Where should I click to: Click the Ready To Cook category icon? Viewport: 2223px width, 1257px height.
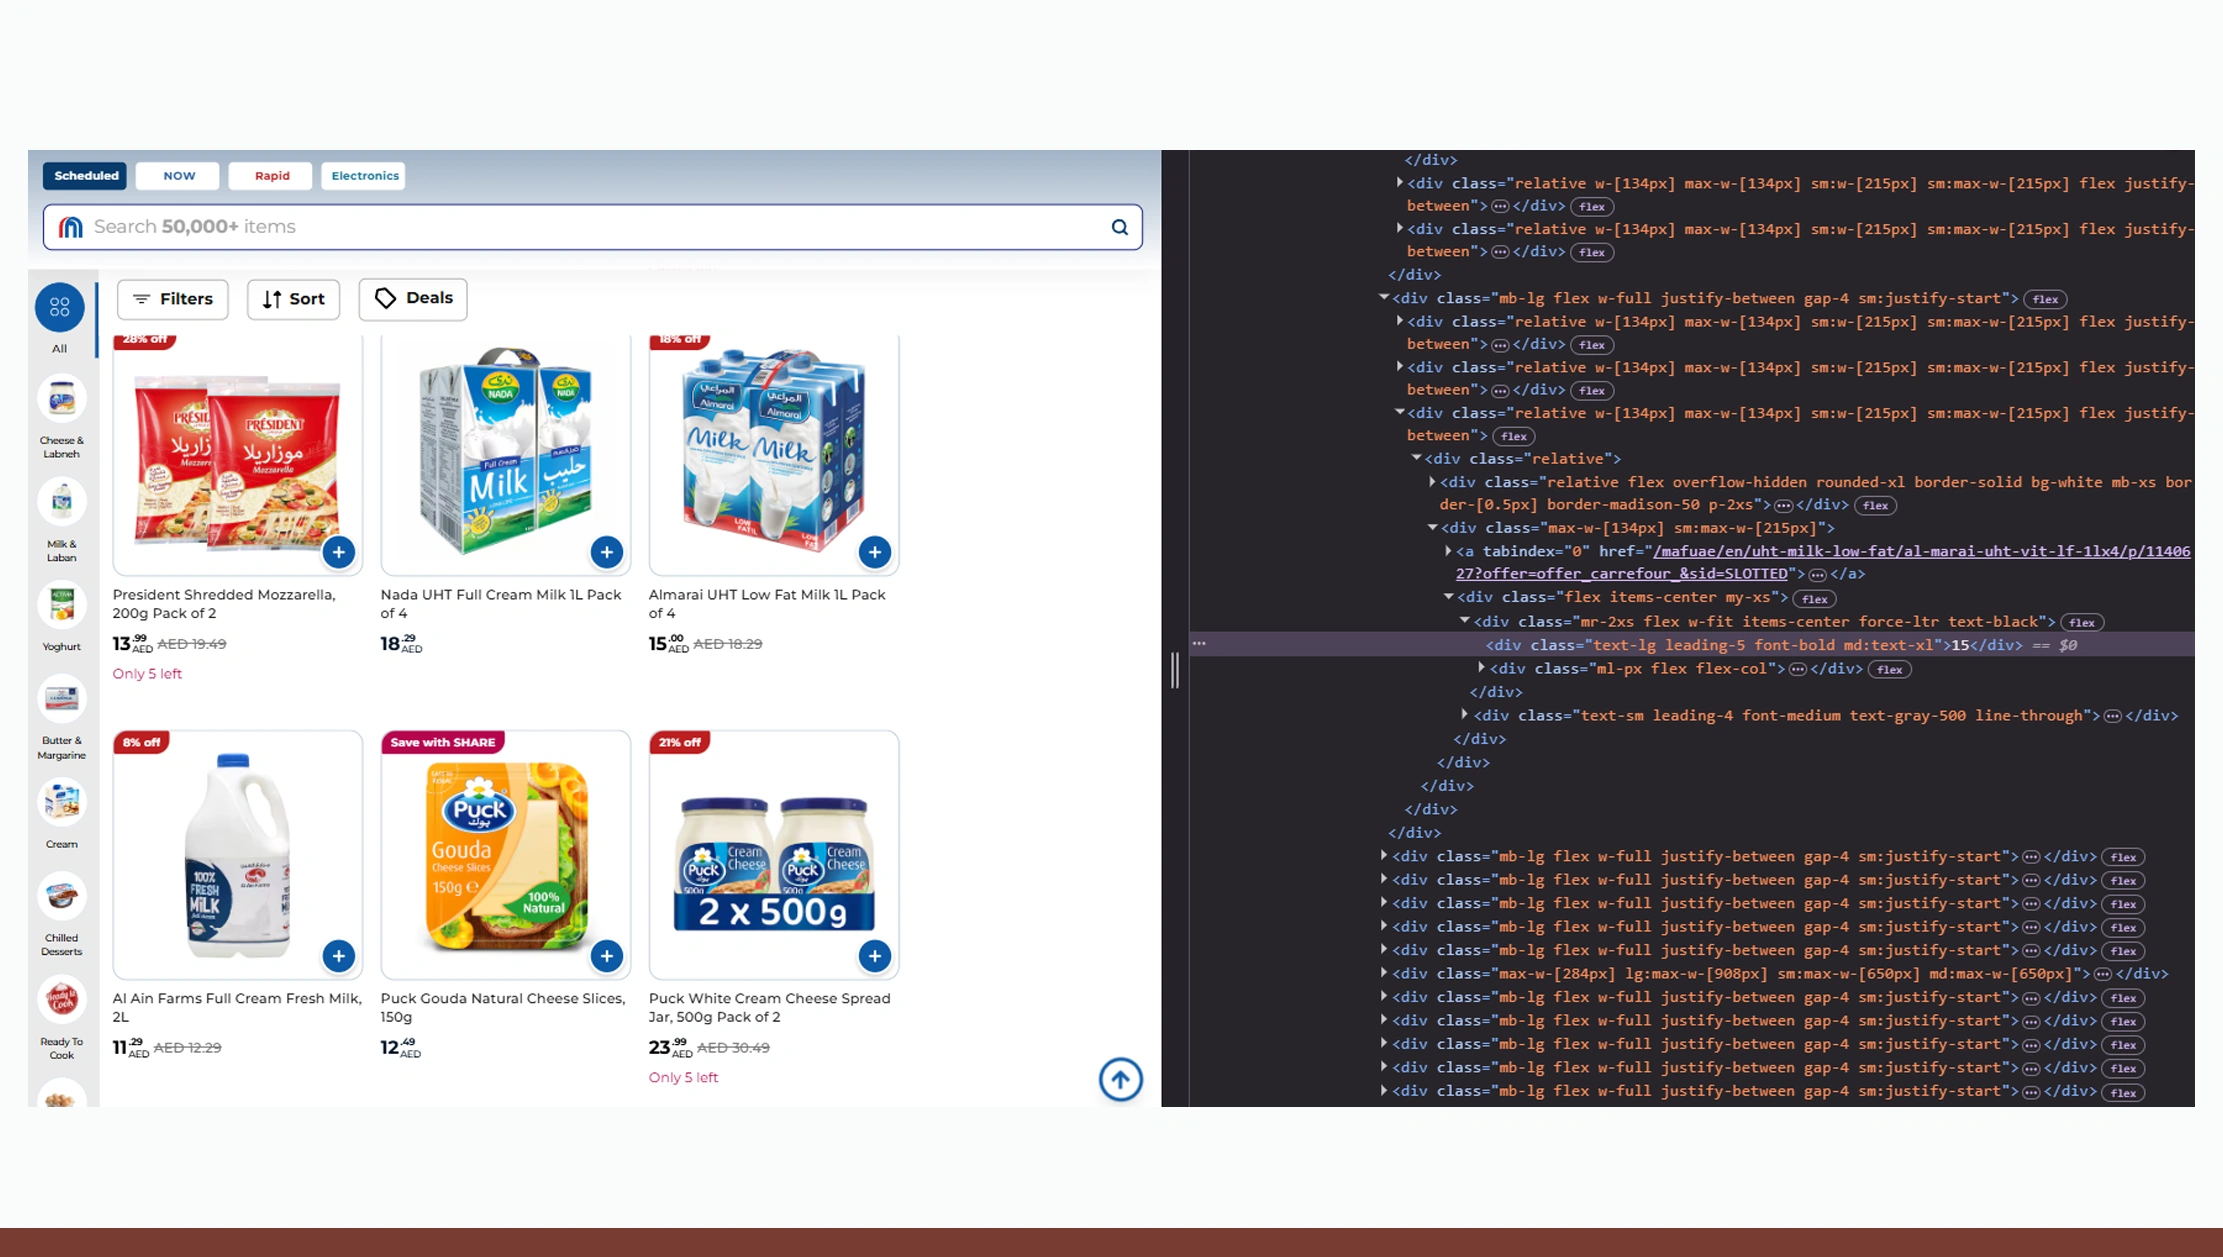61,1000
